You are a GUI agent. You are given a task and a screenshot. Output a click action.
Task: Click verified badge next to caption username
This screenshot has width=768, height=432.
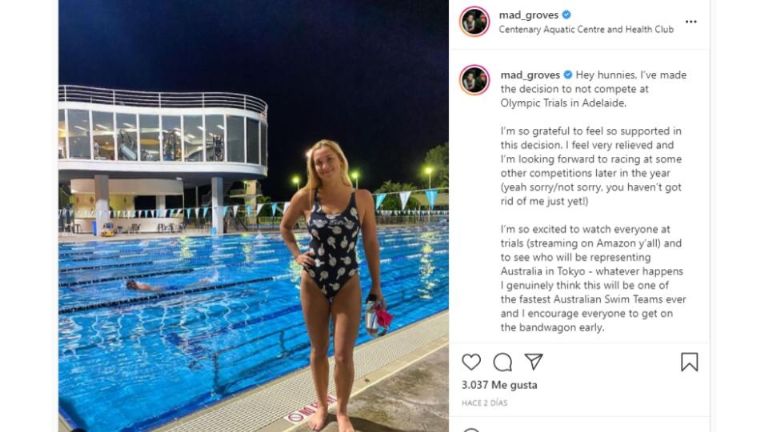(568, 74)
